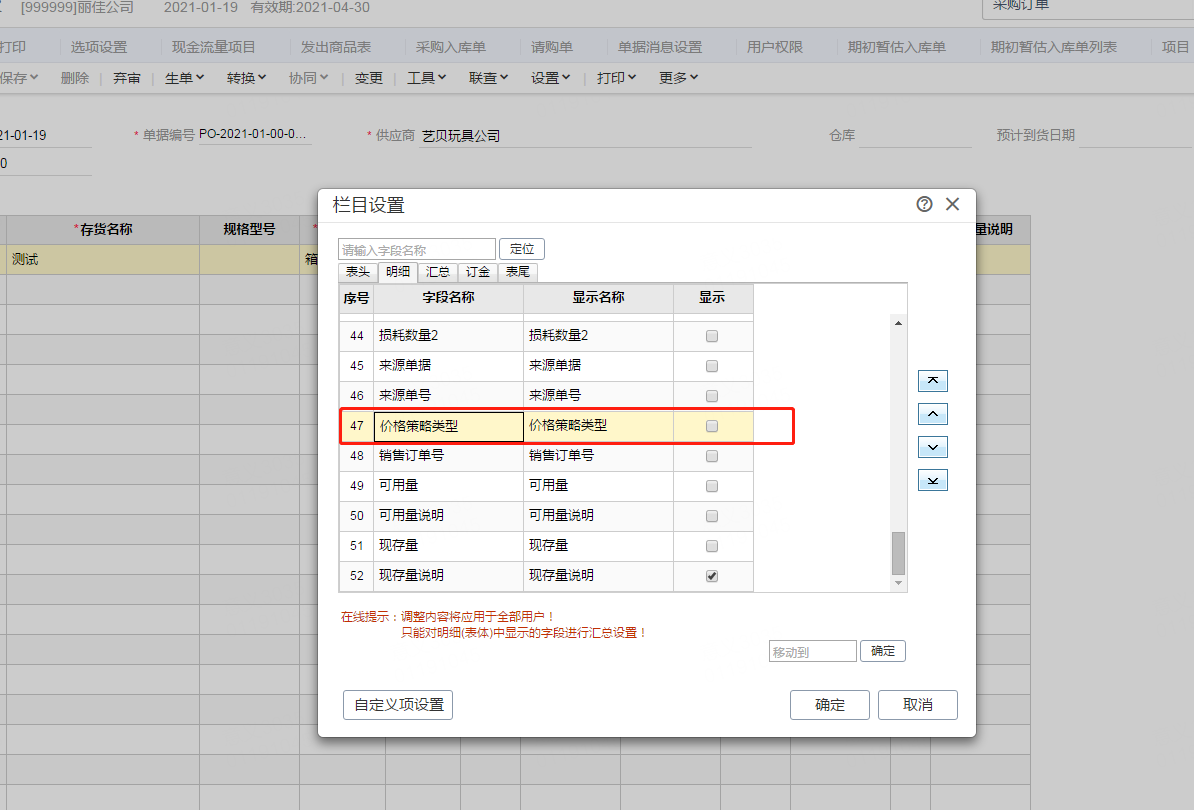Image resolution: width=1194 pixels, height=810 pixels.
Task: Tick display checkbox for 损耗数量2
Action: click(712, 336)
